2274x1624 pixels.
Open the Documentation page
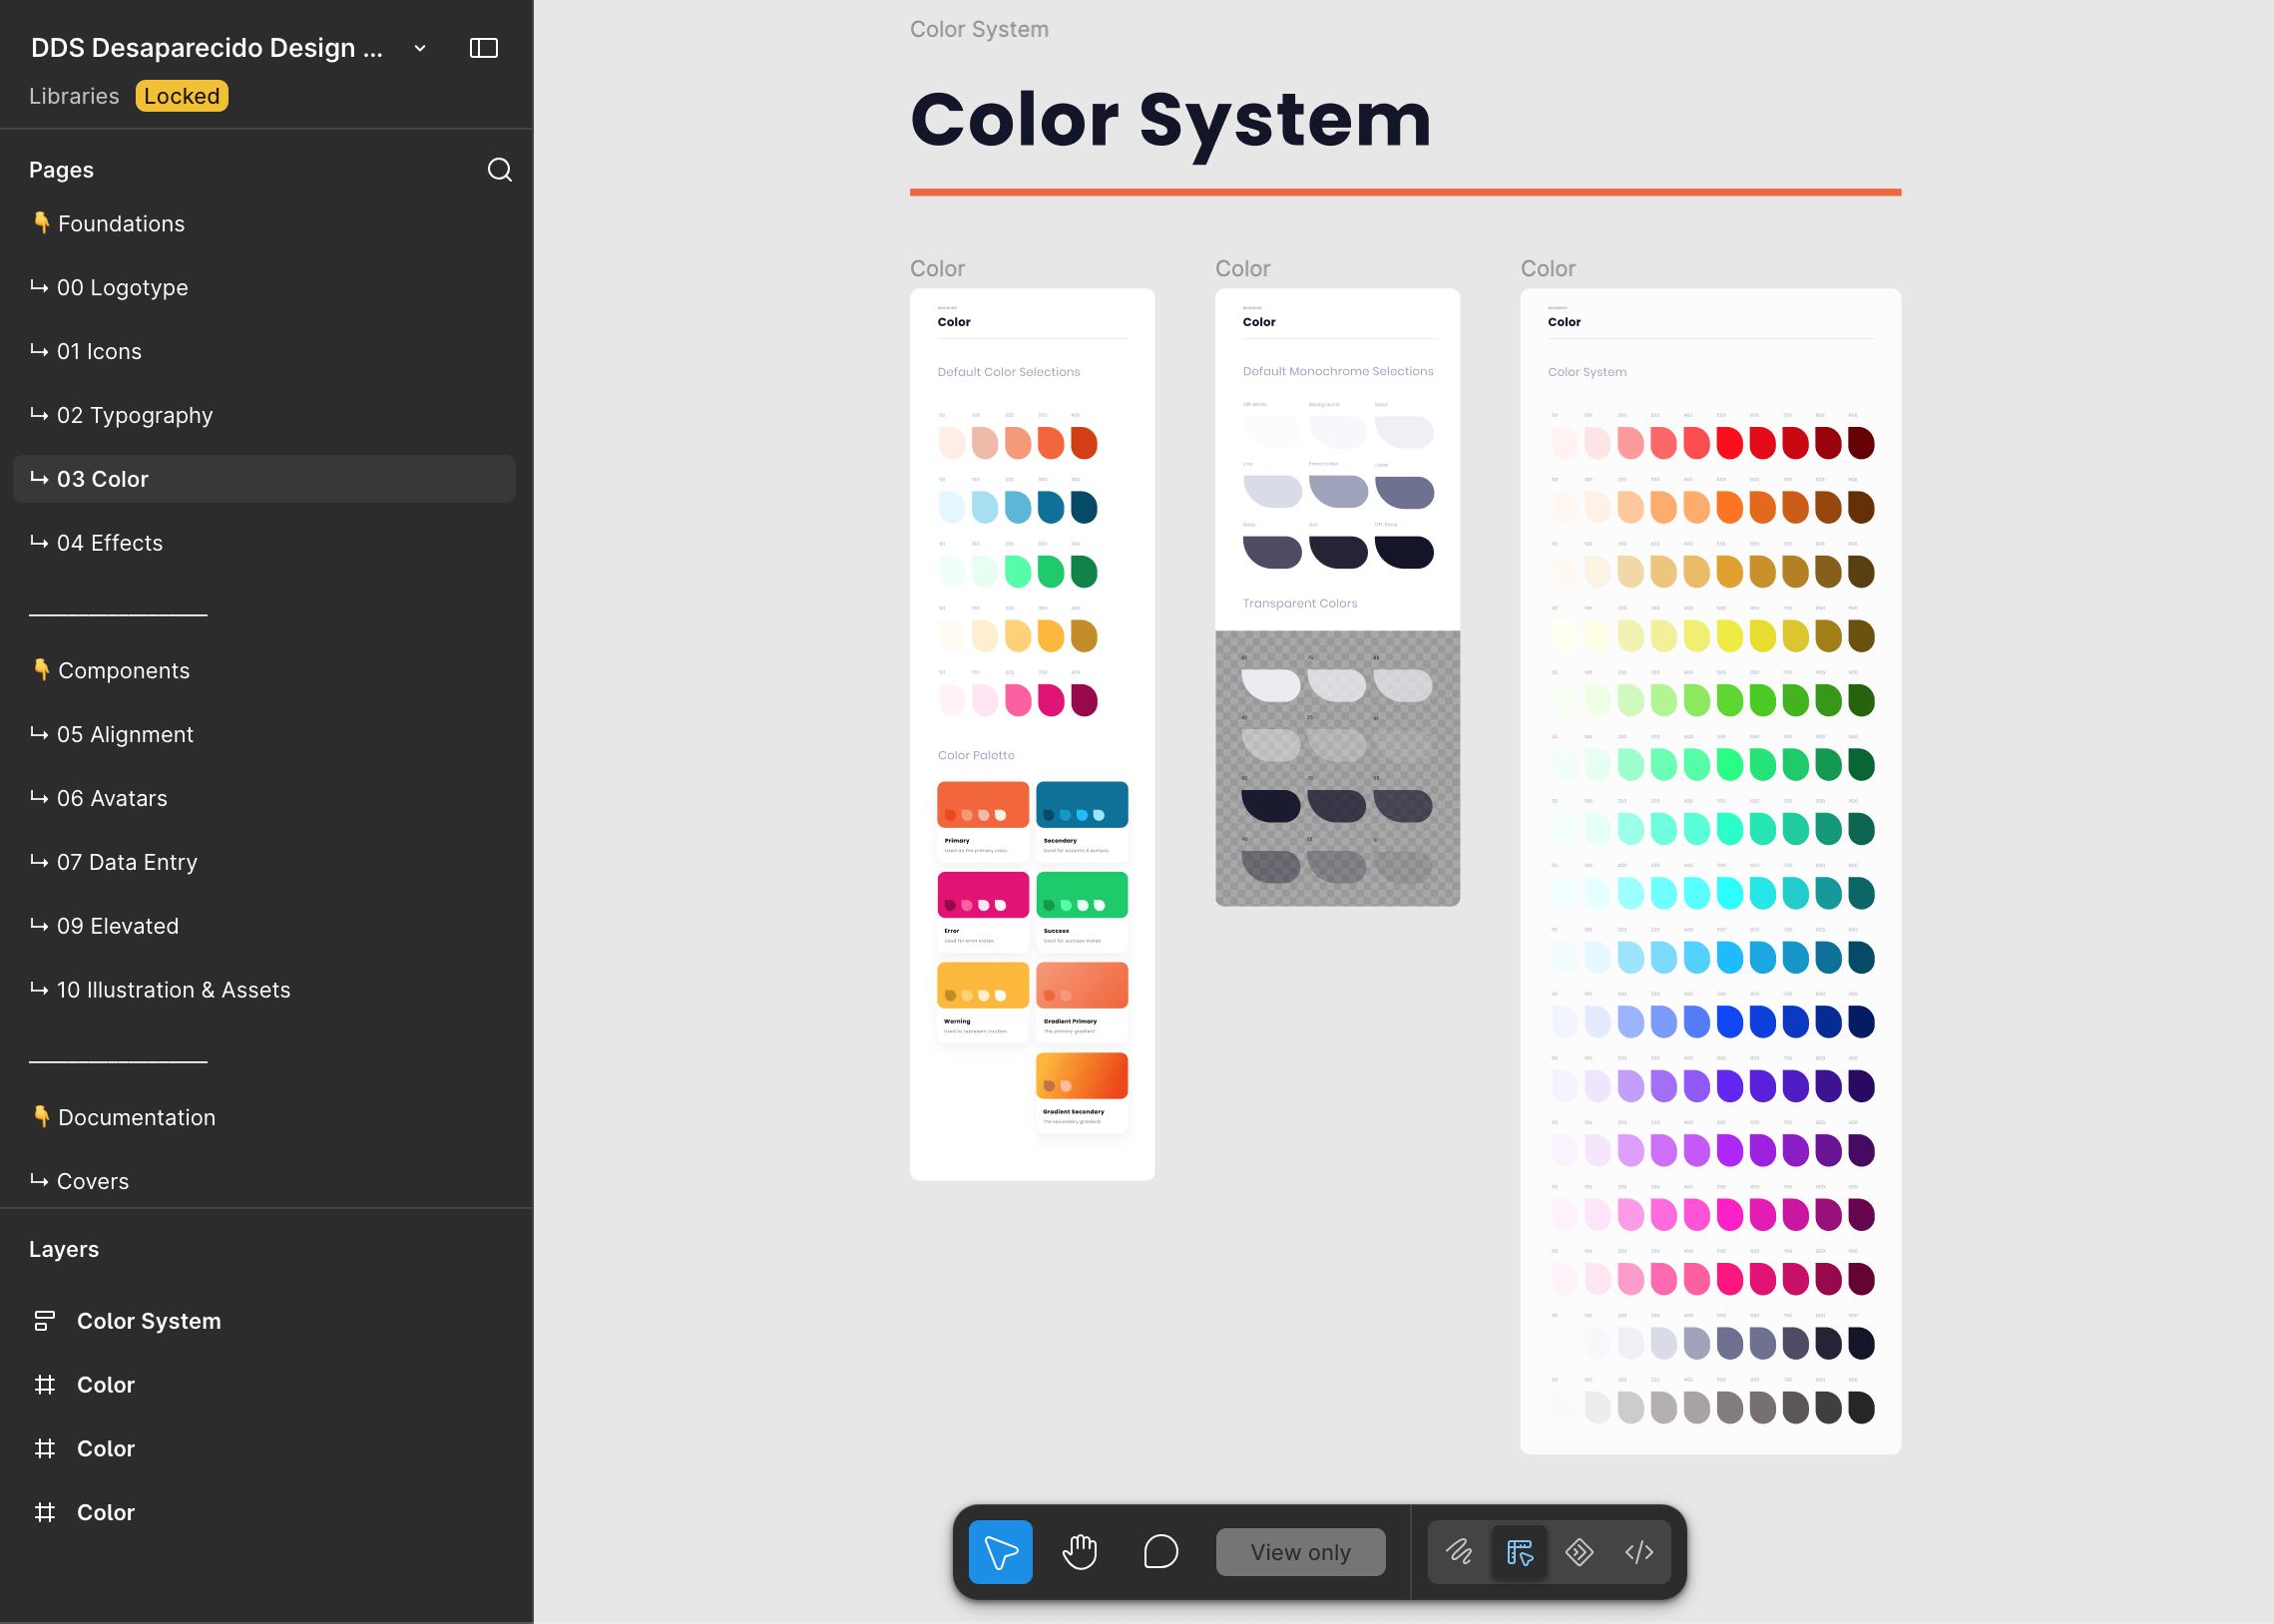264,1118
